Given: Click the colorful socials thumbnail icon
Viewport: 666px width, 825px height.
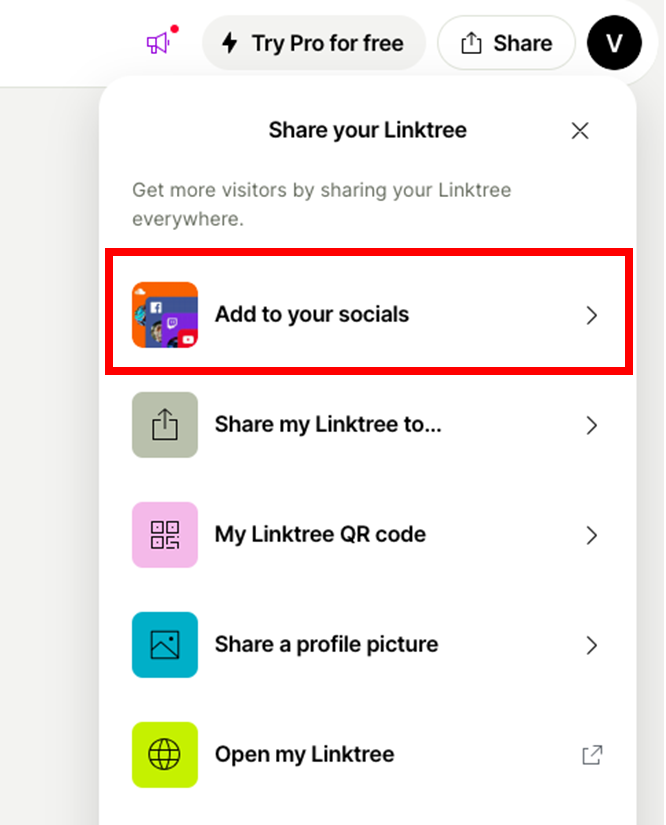Looking at the screenshot, I should 165,315.
